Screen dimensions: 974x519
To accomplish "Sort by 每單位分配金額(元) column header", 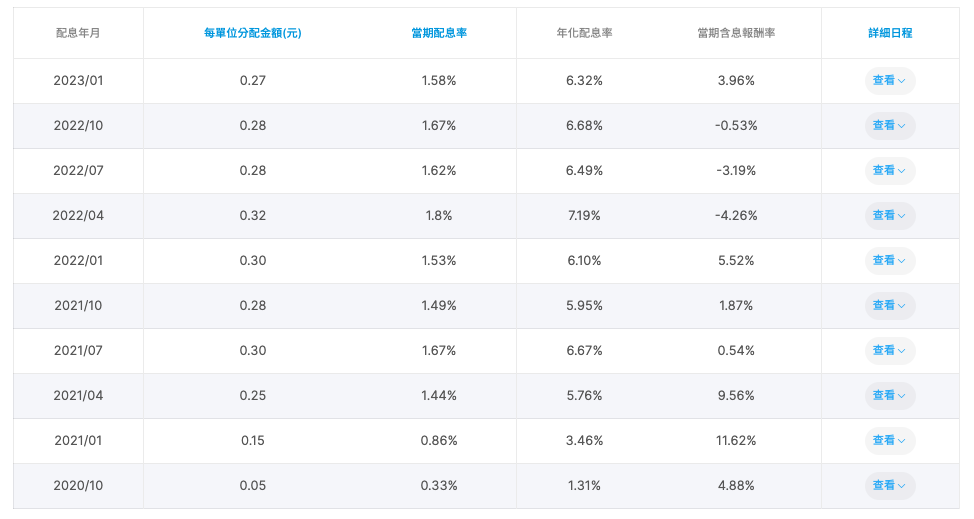I will pos(252,33).
